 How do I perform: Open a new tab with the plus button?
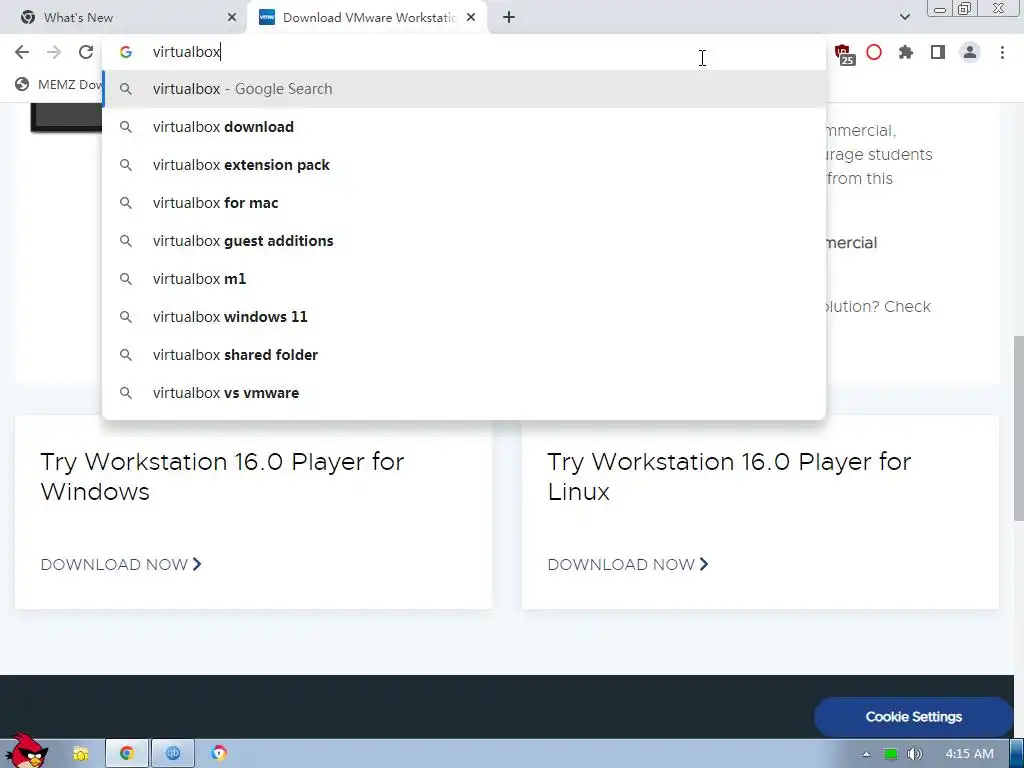coord(509,18)
